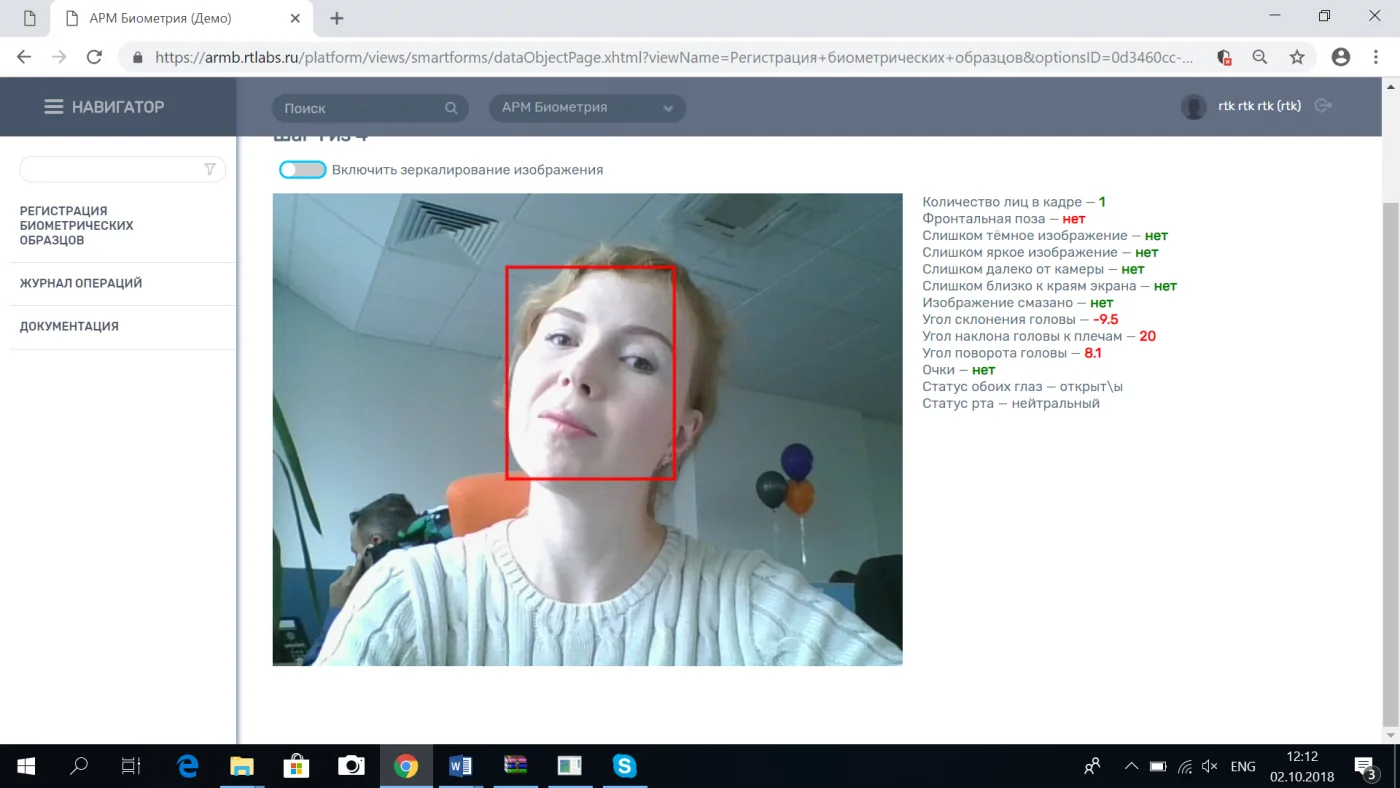Click the Очки — нет line

click(x=959, y=370)
